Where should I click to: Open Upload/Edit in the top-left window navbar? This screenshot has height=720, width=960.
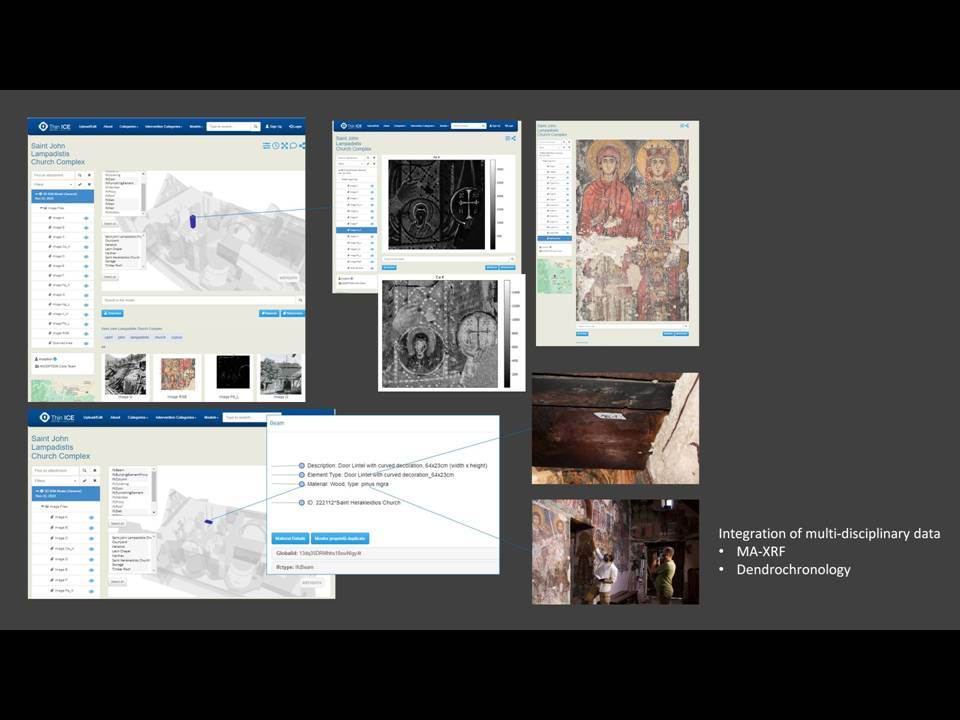(88, 127)
